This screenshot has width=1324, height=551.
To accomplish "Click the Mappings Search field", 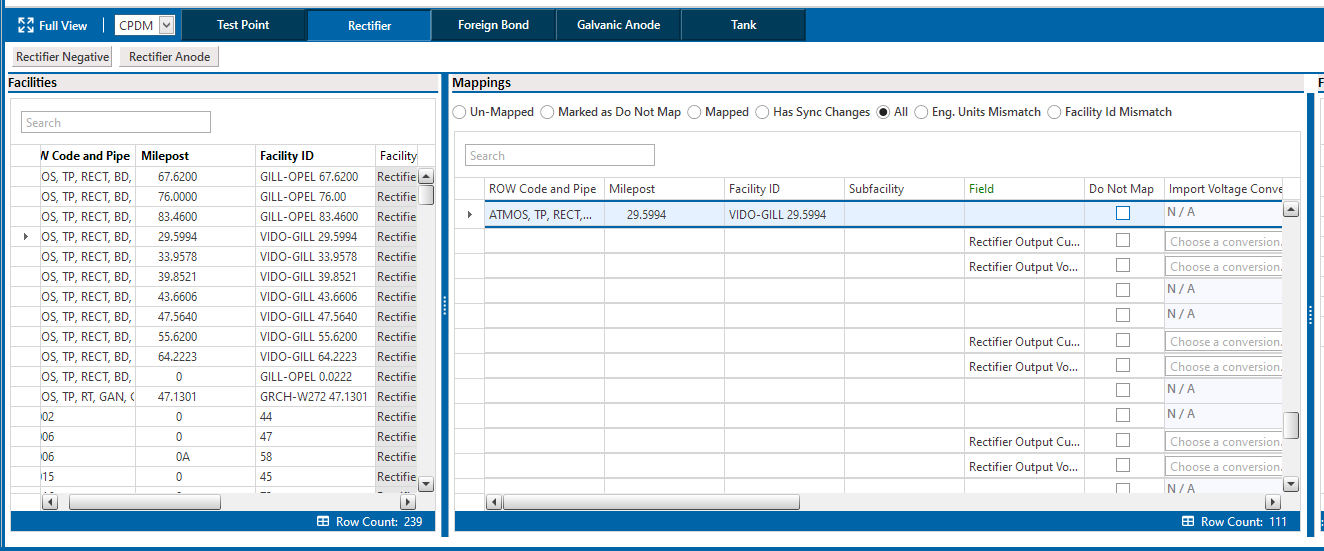I will click(560, 155).
